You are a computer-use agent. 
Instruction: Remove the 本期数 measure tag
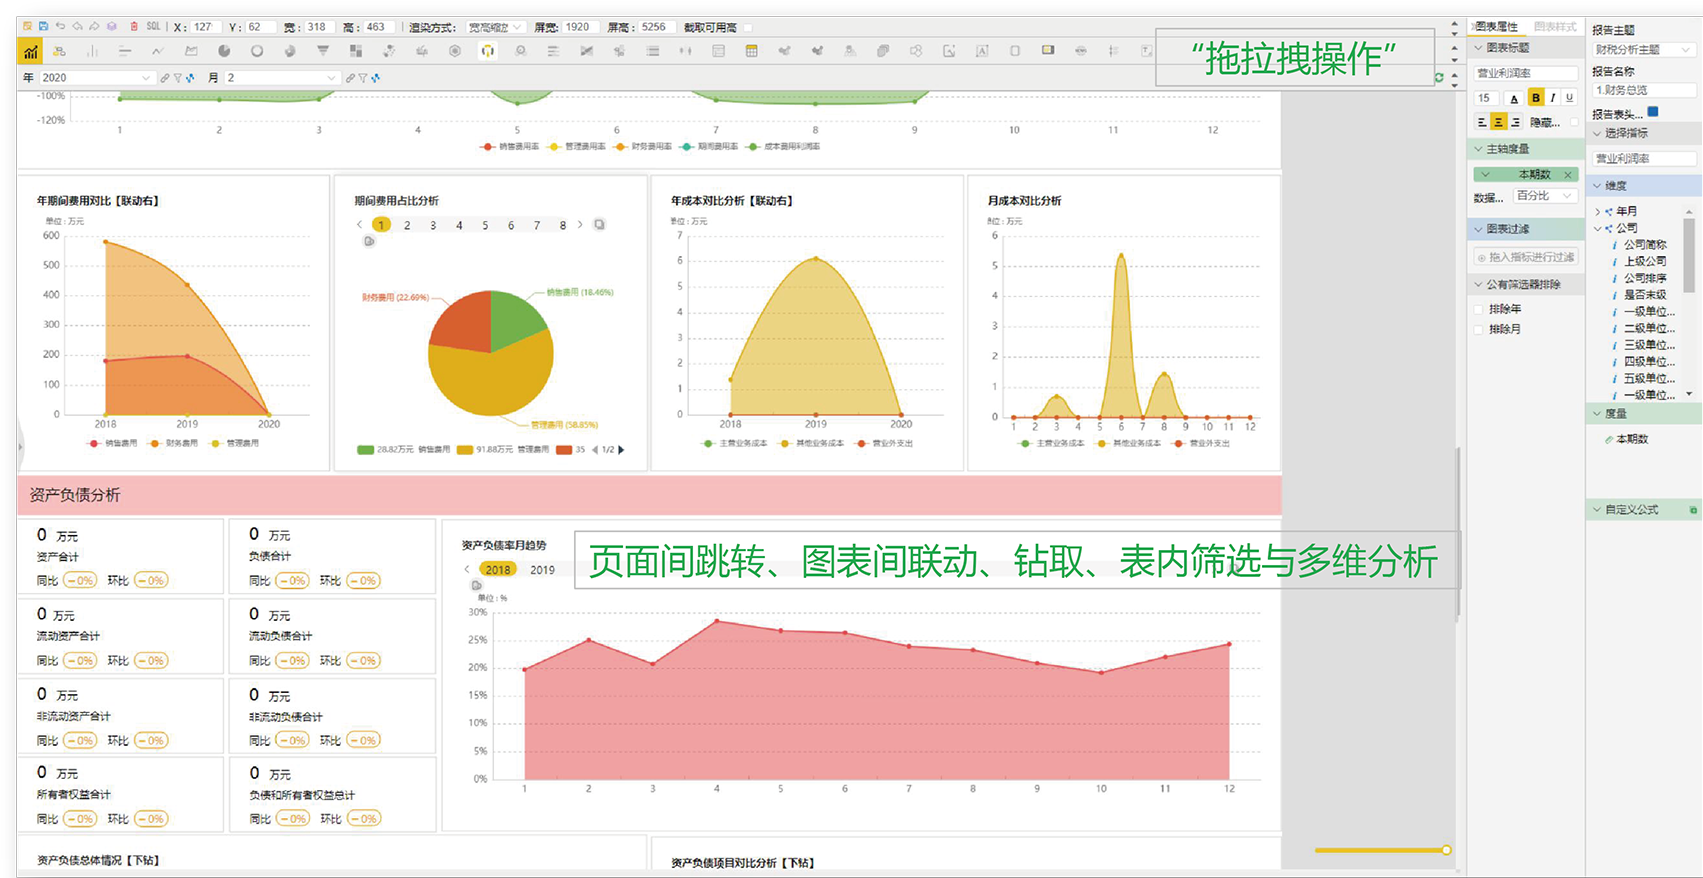click(x=1568, y=174)
